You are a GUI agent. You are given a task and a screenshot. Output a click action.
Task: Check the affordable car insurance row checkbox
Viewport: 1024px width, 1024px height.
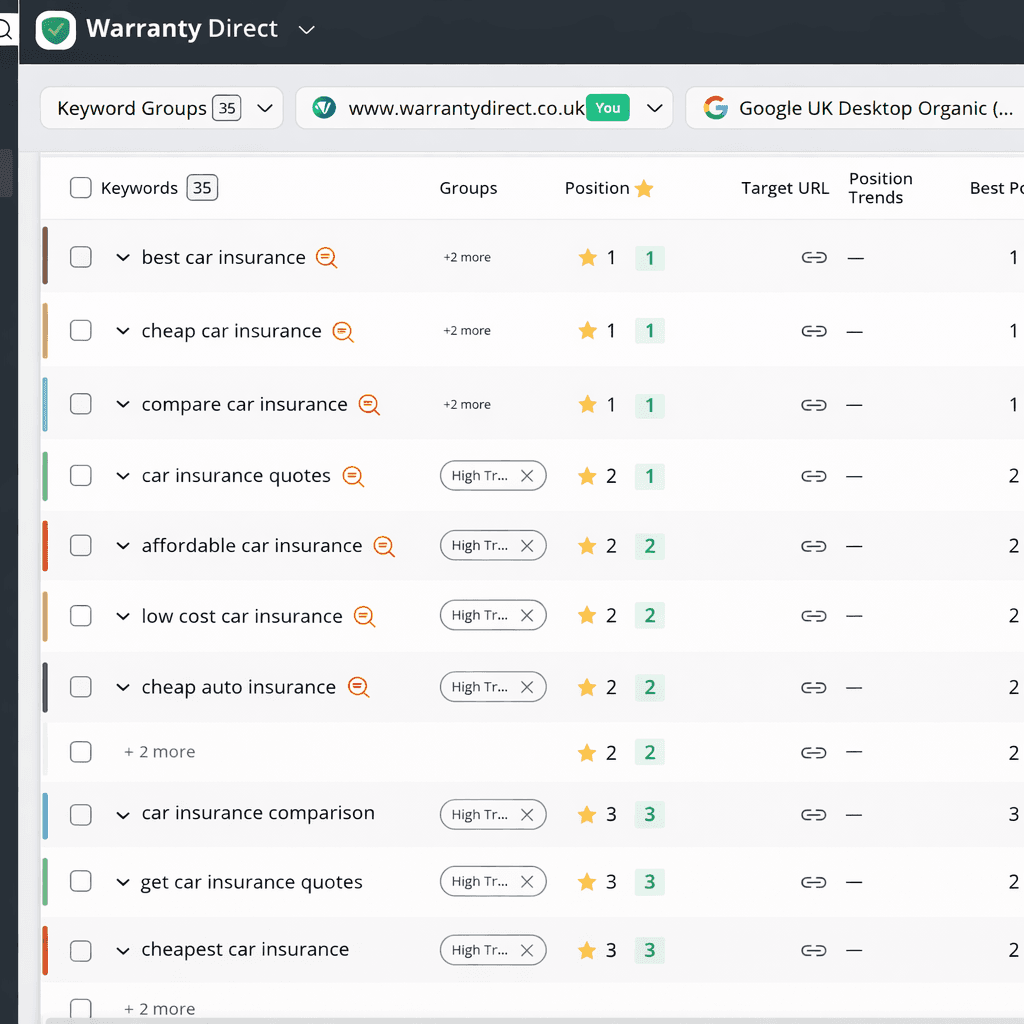click(x=81, y=545)
